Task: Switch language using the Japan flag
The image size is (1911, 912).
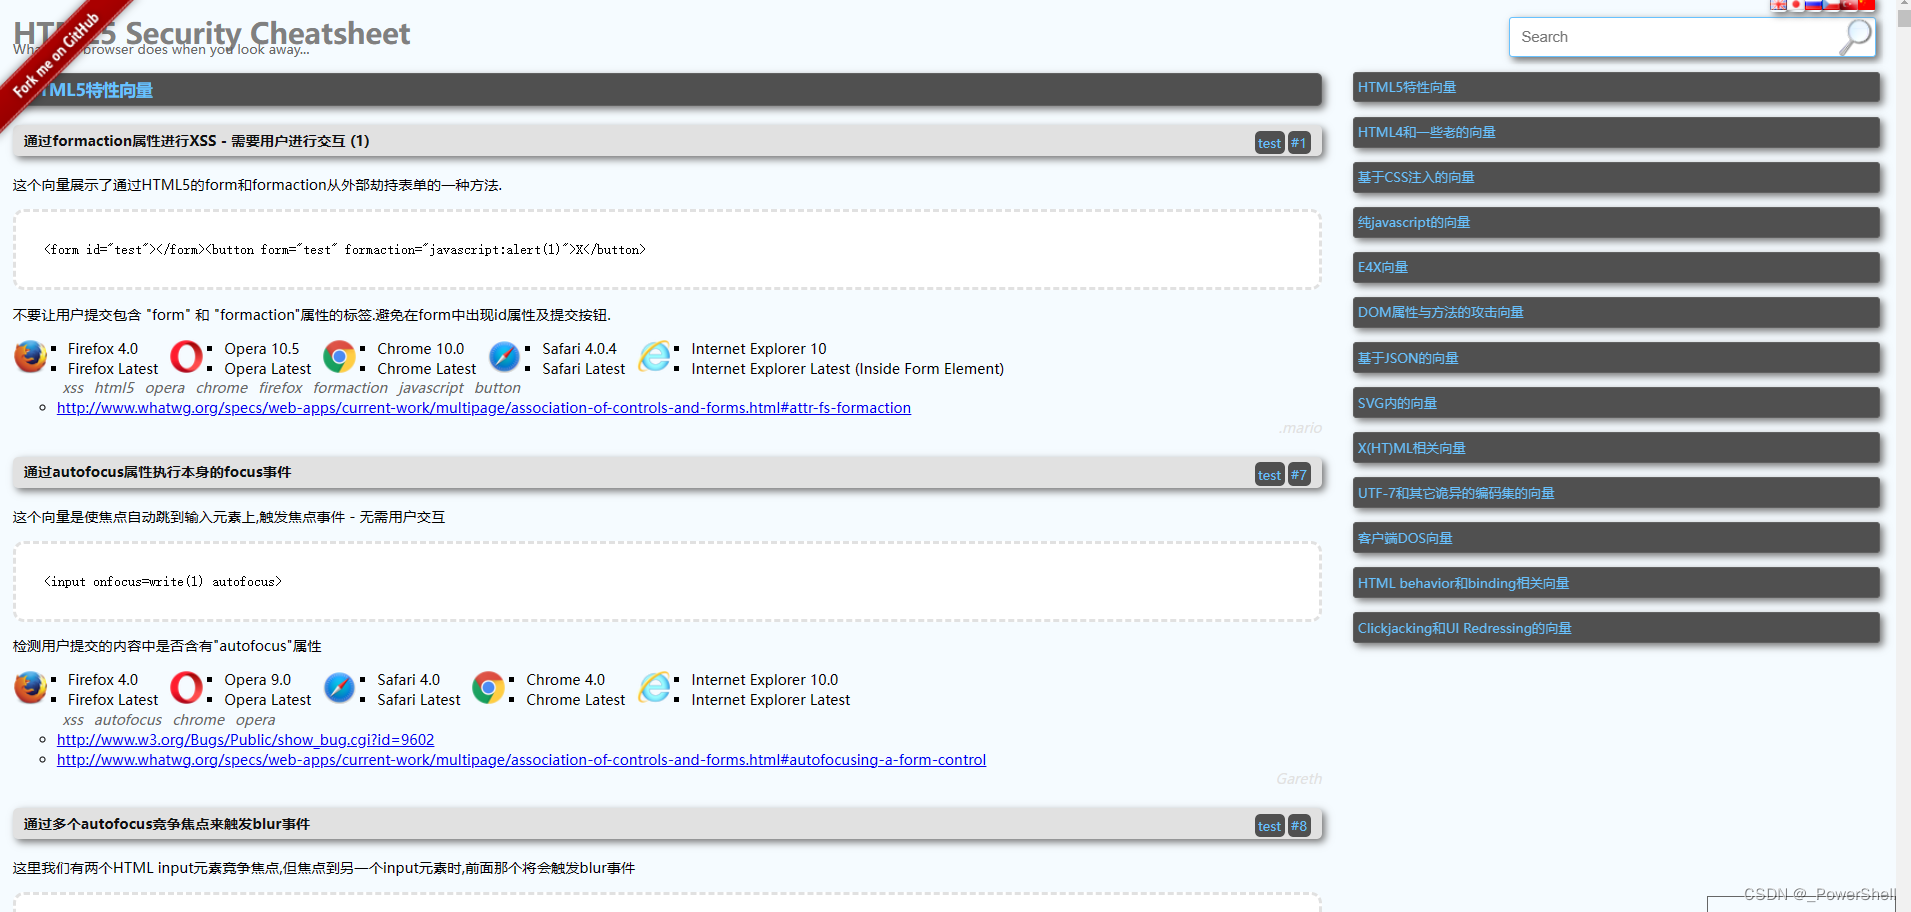Action: (x=1796, y=5)
